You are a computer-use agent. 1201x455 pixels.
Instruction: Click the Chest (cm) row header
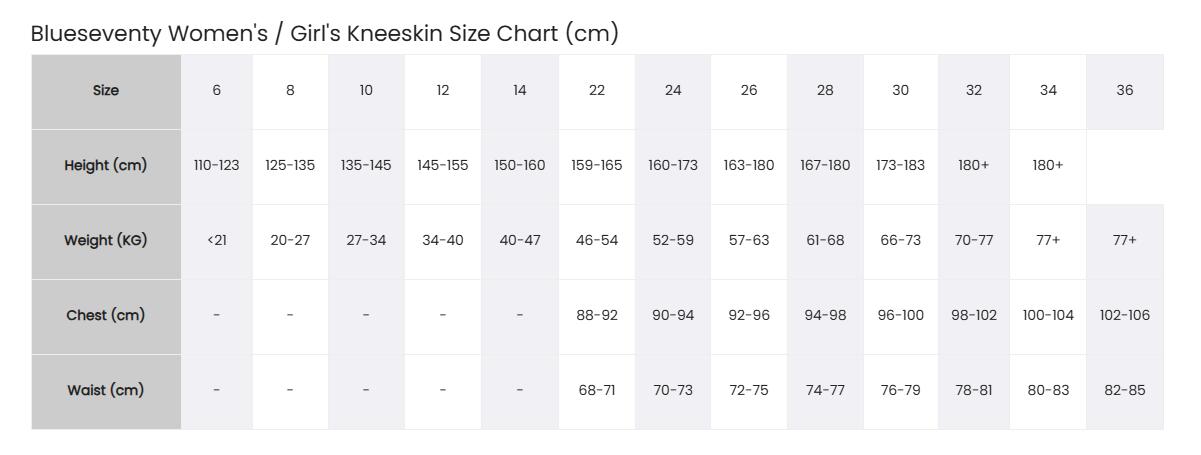coord(106,316)
